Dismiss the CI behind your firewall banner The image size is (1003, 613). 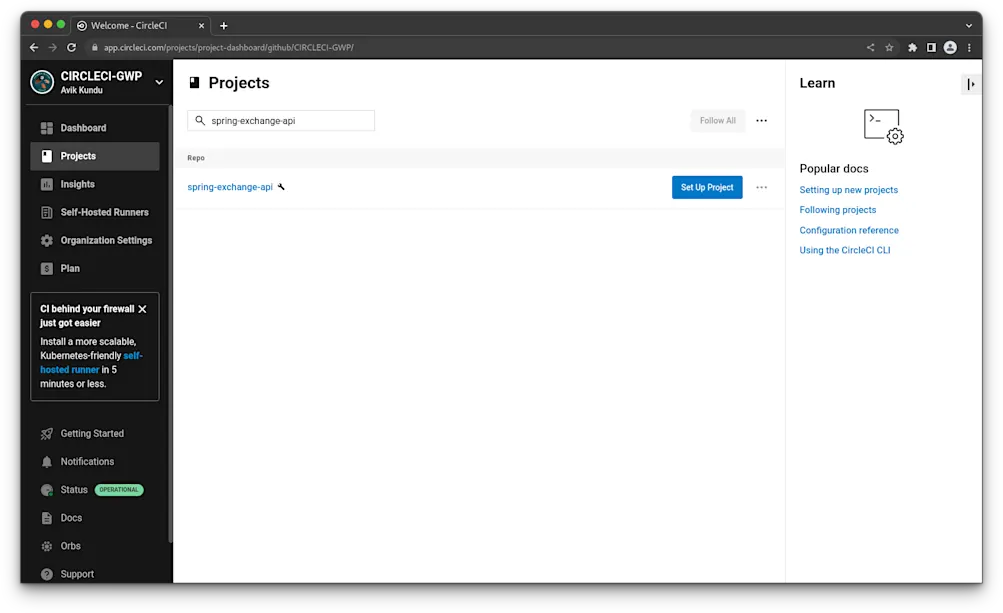coord(142,309)
